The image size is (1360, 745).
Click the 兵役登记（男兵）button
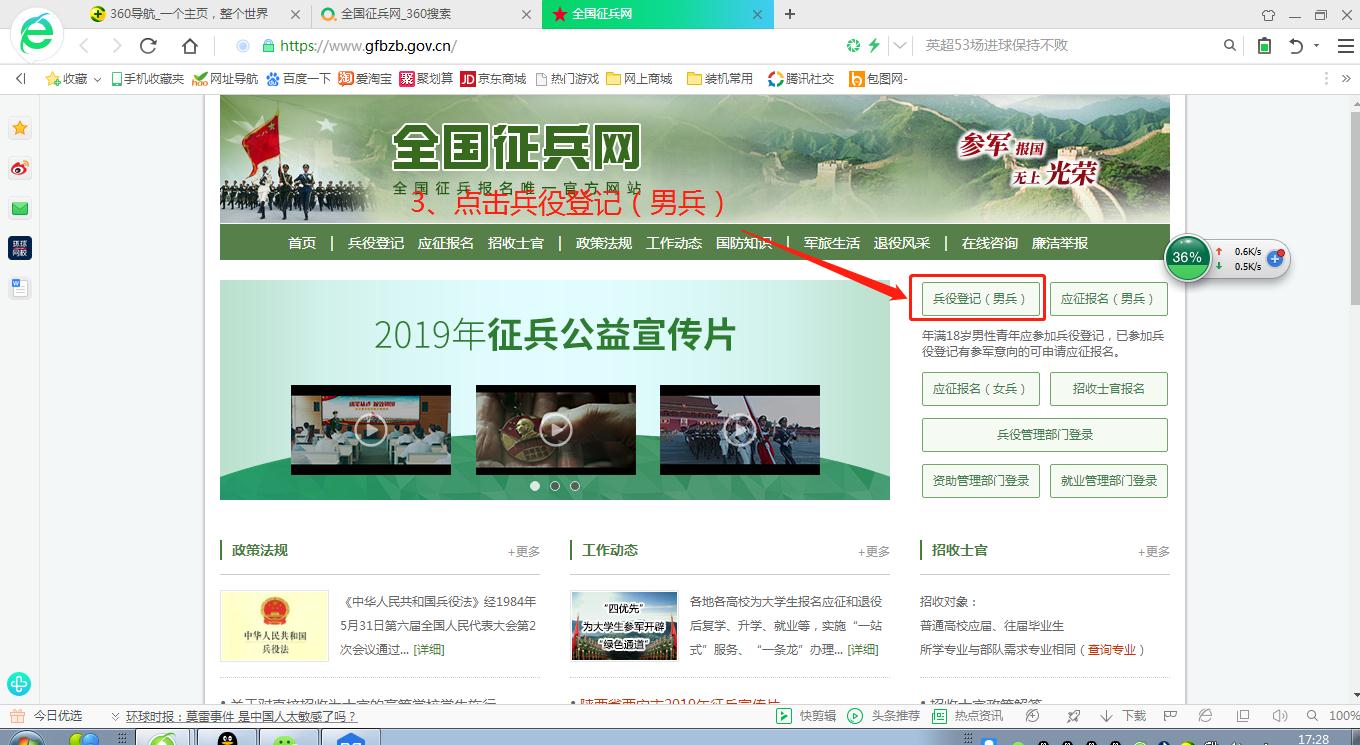coord(978,299)
